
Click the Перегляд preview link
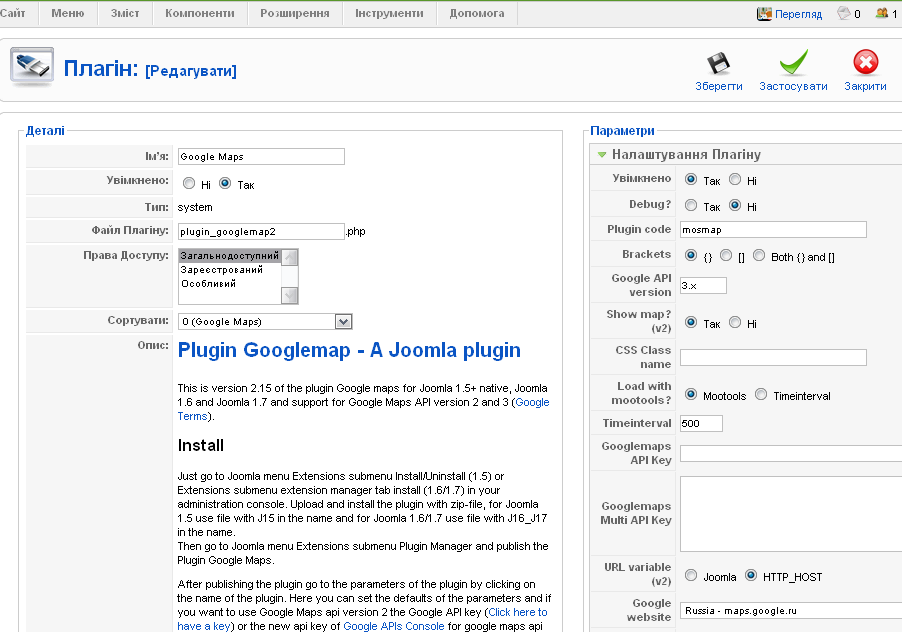click(x=798, y=14)
